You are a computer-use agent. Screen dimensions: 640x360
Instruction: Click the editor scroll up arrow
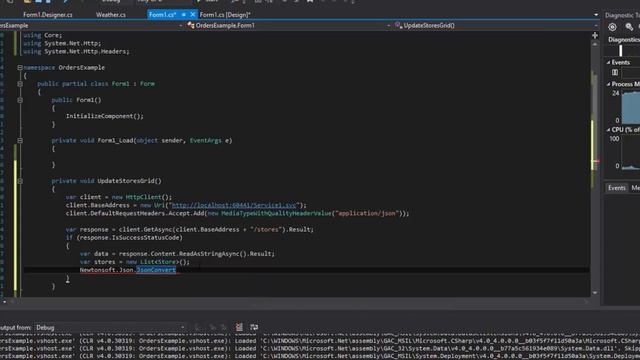point(595,44)
